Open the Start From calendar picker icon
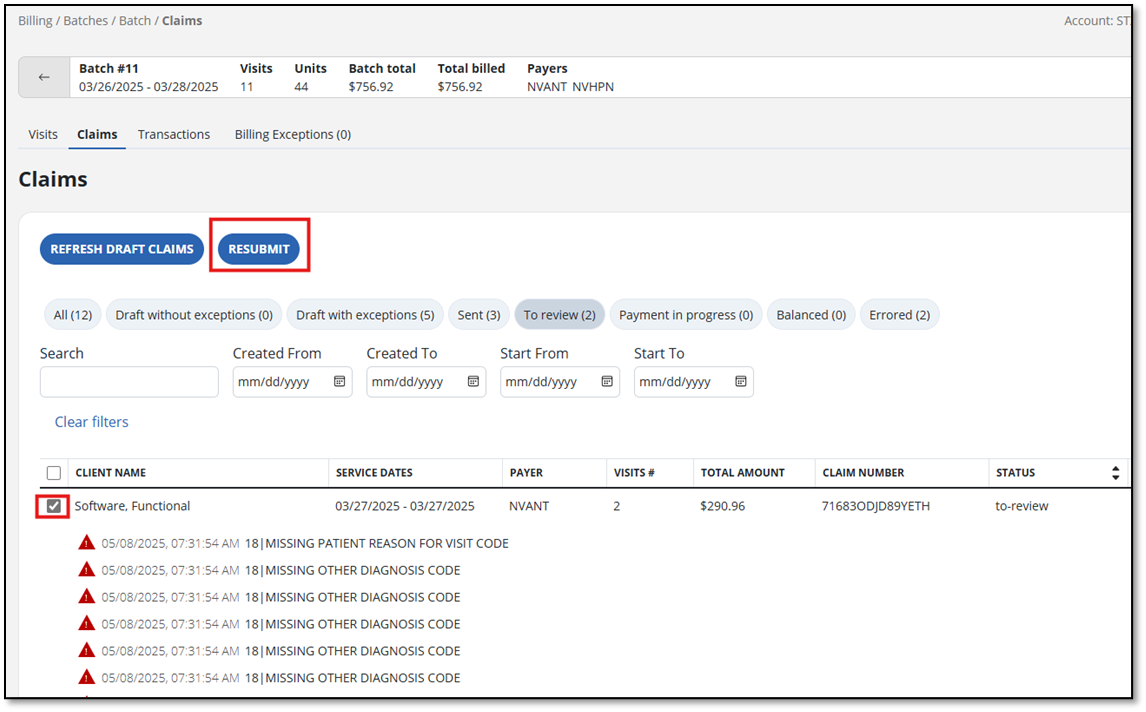The height and width of the screenshot is (712, 1146). [607, 381]
